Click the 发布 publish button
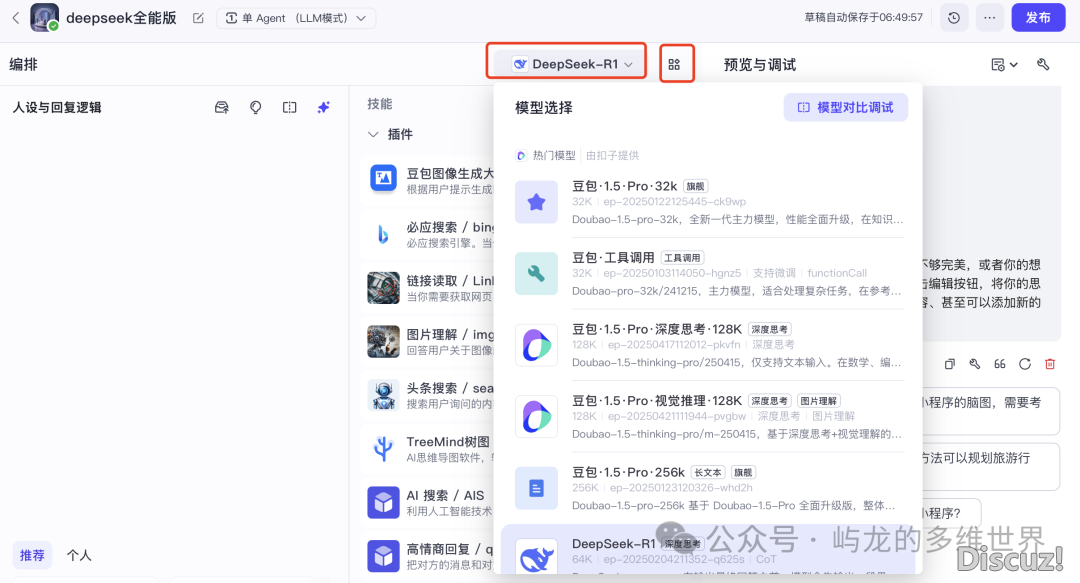The width and height of the screenshot is (1080, 583). (1038, 18)
